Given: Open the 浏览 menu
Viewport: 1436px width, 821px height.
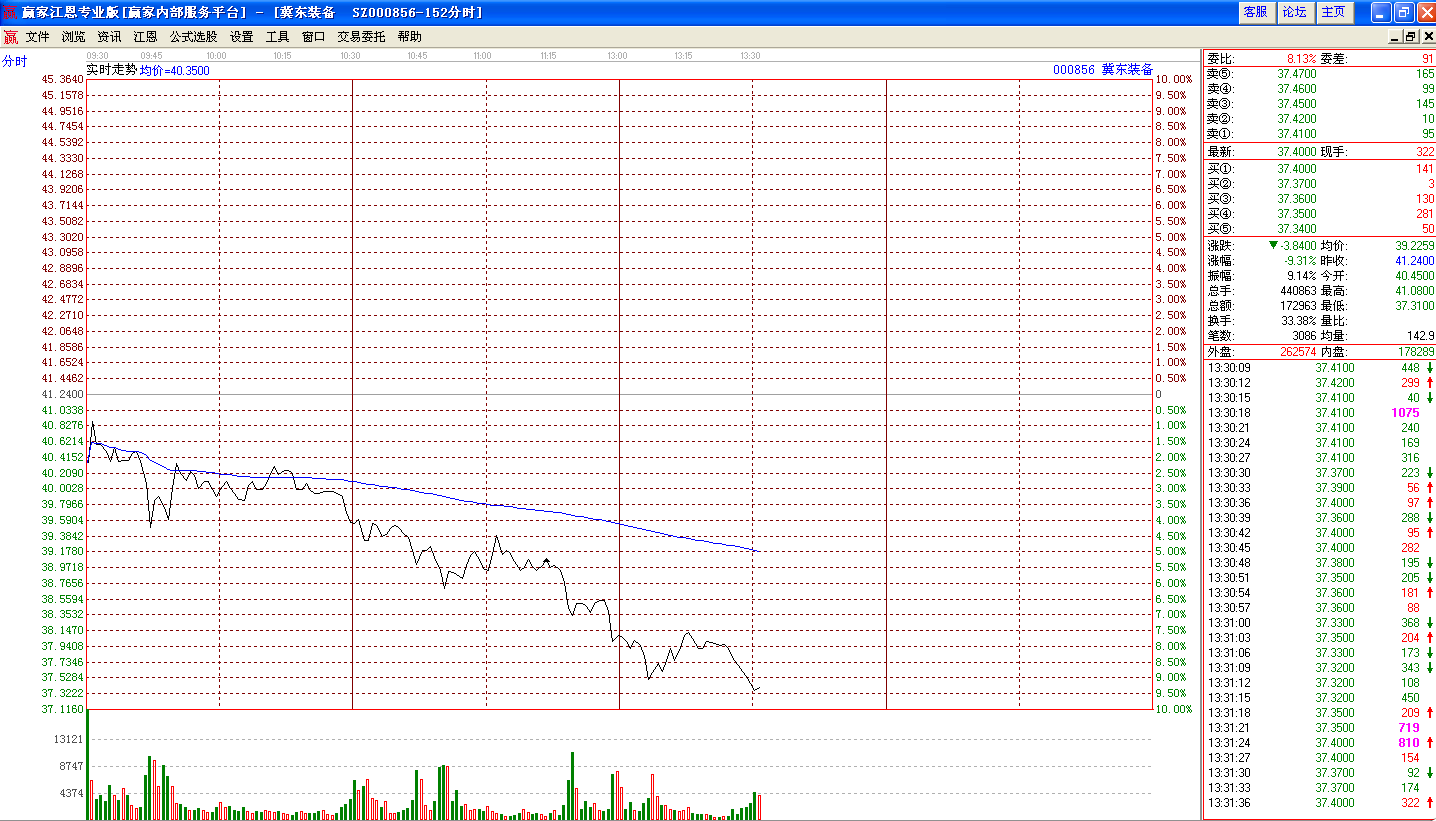Looking at the screenshot, I should (73, 36).
